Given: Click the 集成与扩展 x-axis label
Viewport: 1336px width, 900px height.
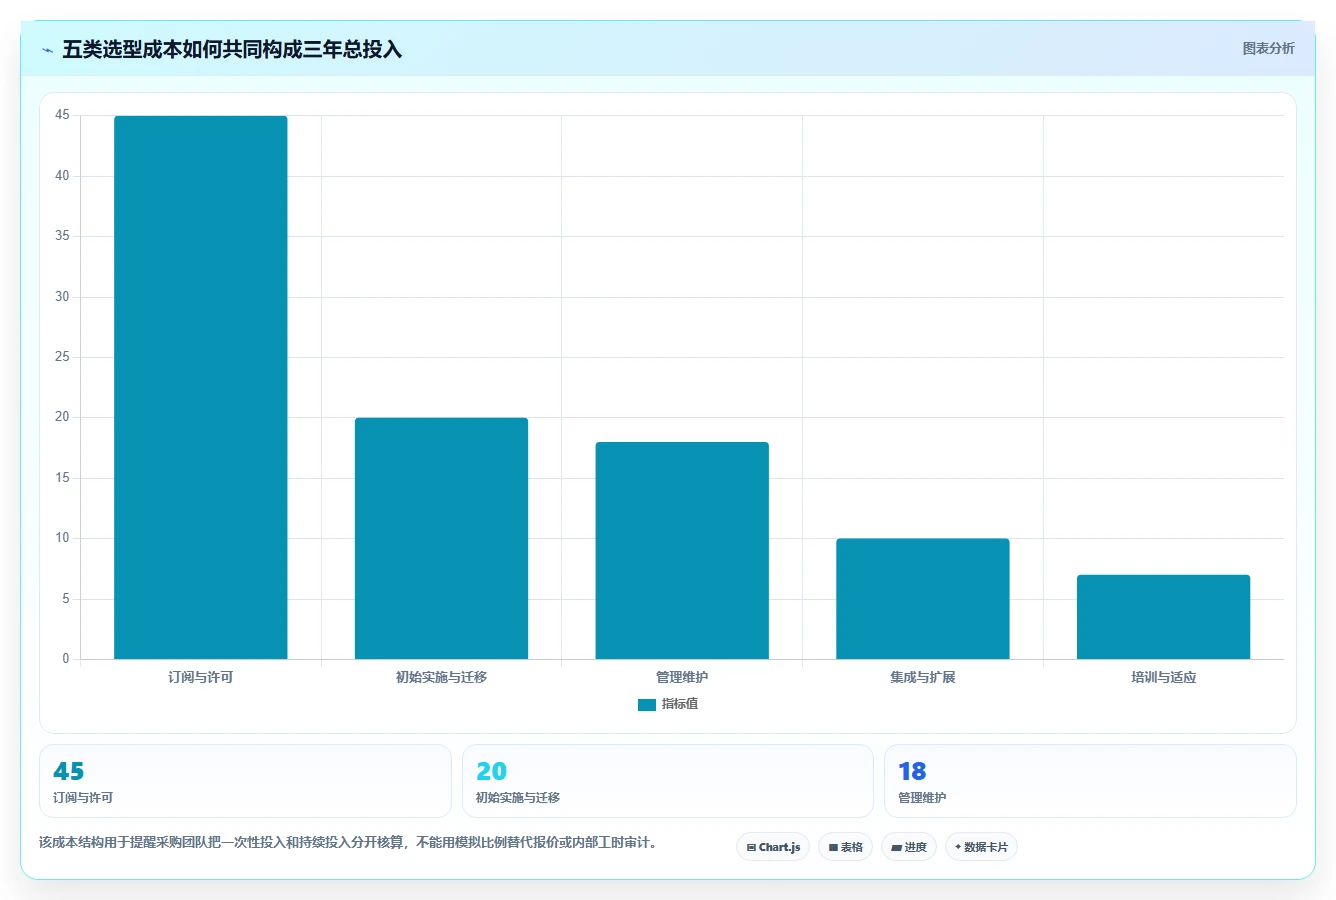Looking at the screenshot, I should pos(923,677).
